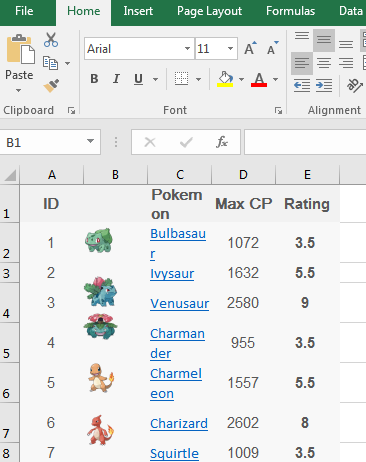Screen dimensions: 366x462
Task: Expand the Underline style arrow
Action: coord(155,79)
